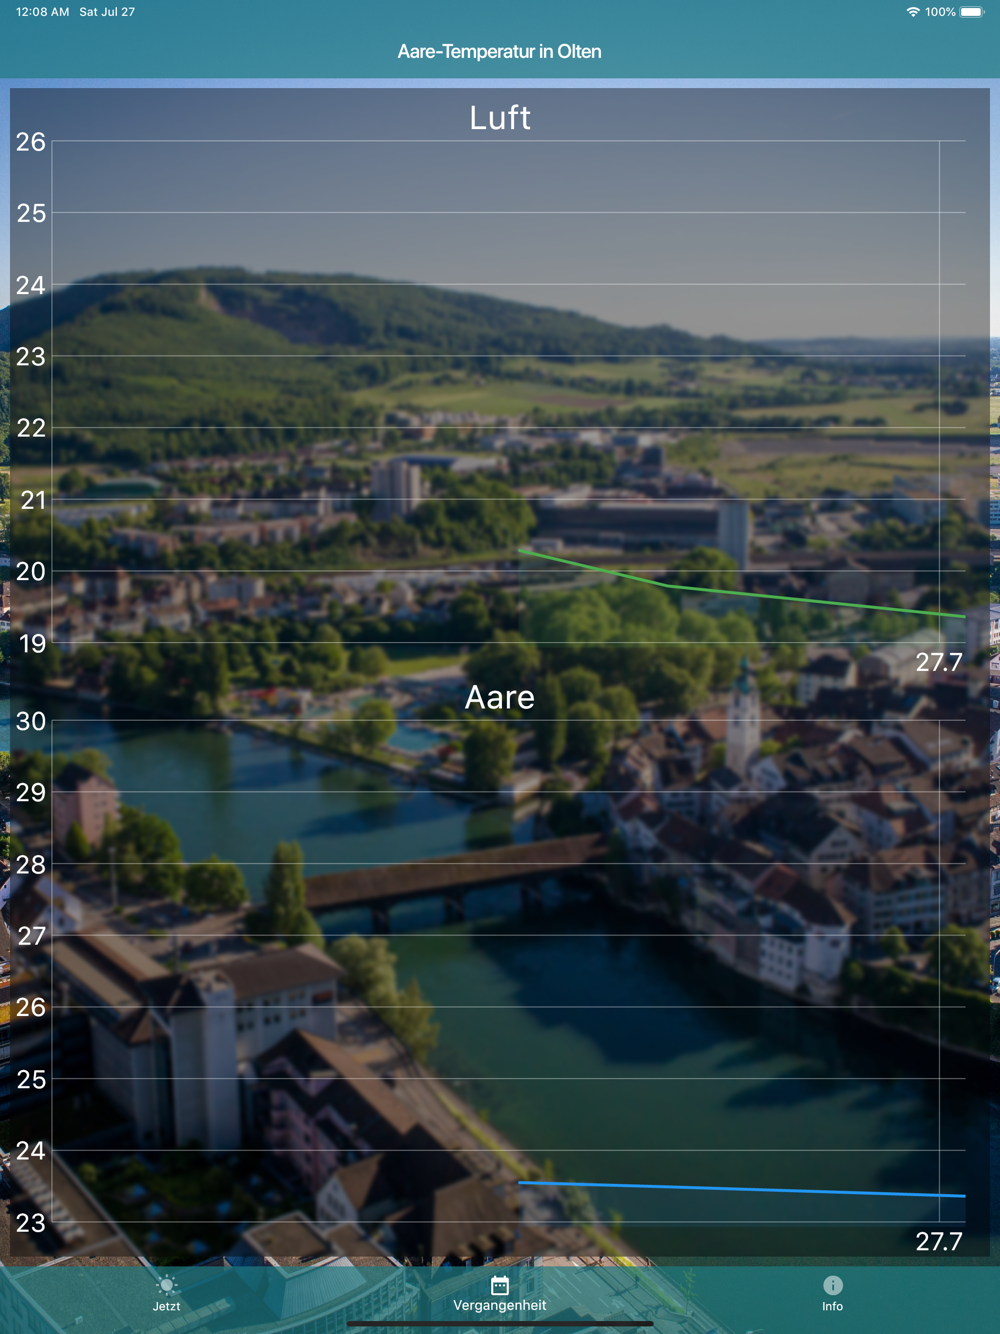Screen dimensions: 1000x1334
Task: Click the 27.7 date label under Luft chart
Action: point(939,662)
